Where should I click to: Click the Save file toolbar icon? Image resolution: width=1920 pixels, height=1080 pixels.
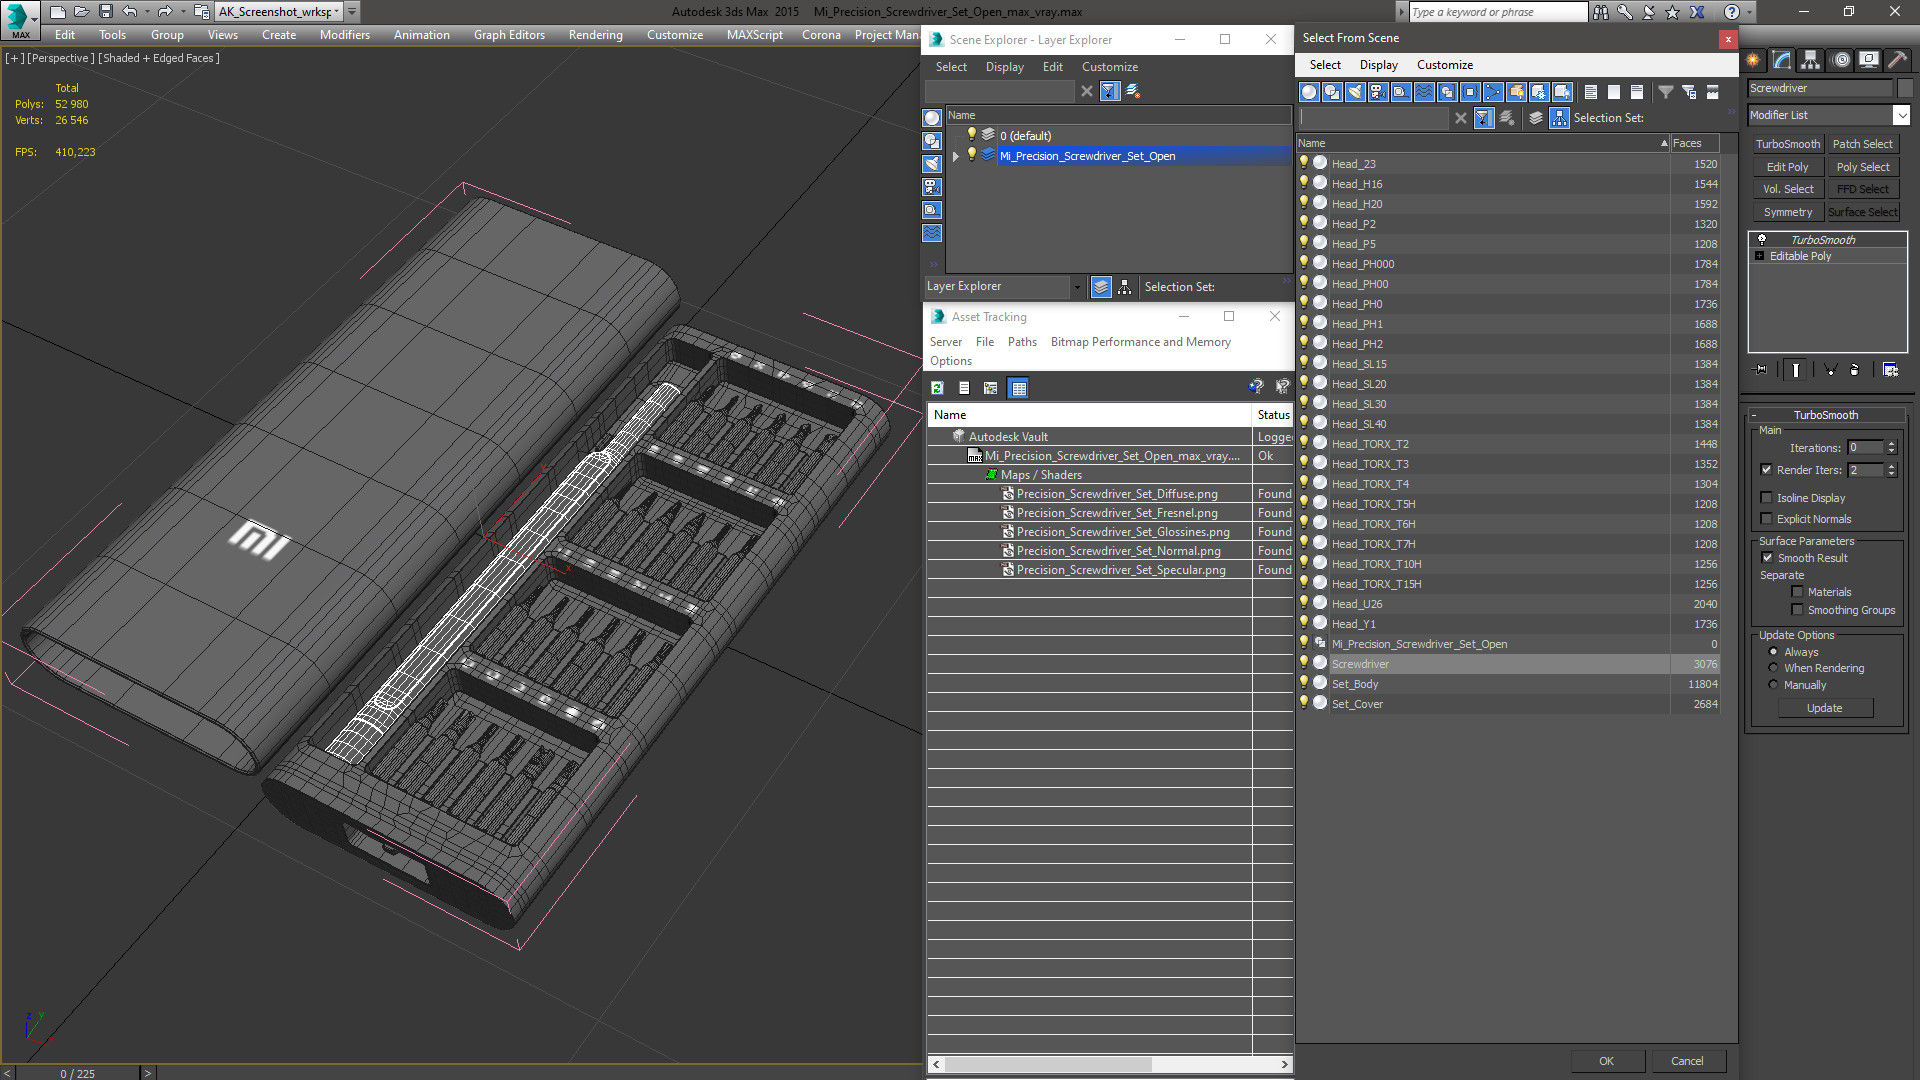pos(105,12)
